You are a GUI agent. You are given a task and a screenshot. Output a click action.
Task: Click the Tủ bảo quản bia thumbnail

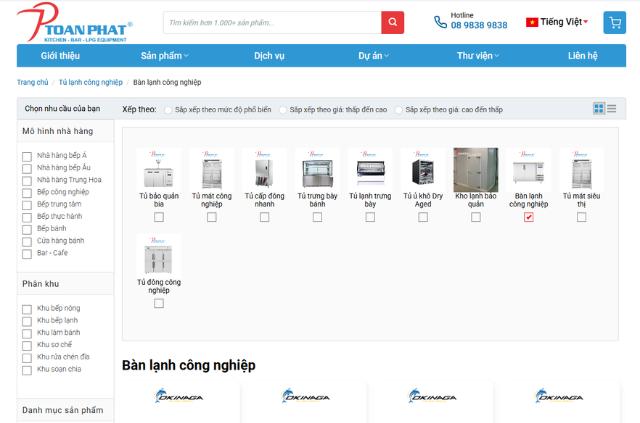(159, 170)
